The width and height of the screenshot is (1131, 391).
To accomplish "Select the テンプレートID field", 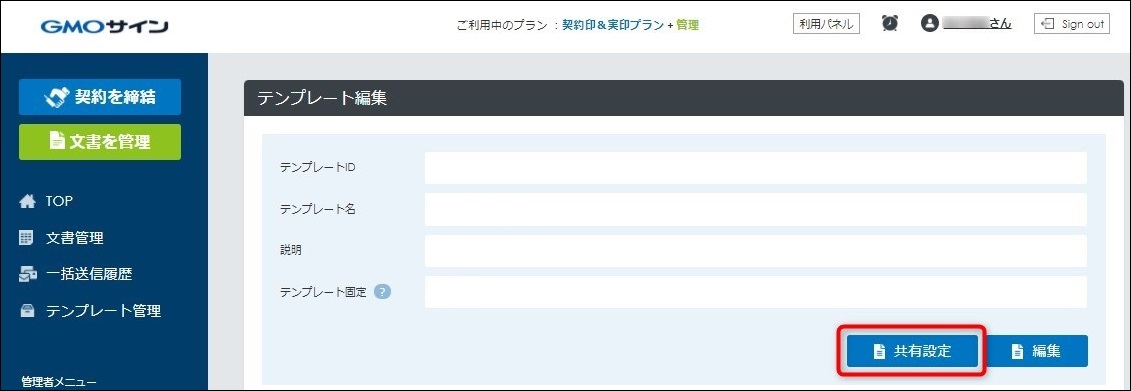I will click(x=756, y=168).
